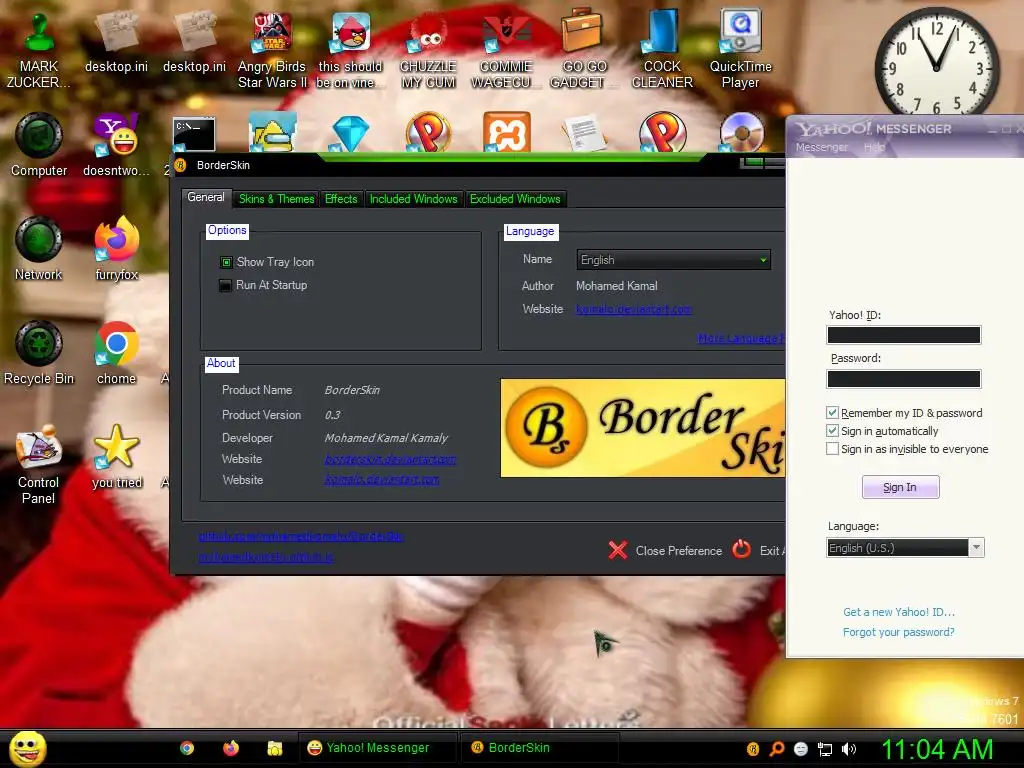Click Get a new Yahoo! ID link
The image size is (1024, 768).
tap(899, 612)
